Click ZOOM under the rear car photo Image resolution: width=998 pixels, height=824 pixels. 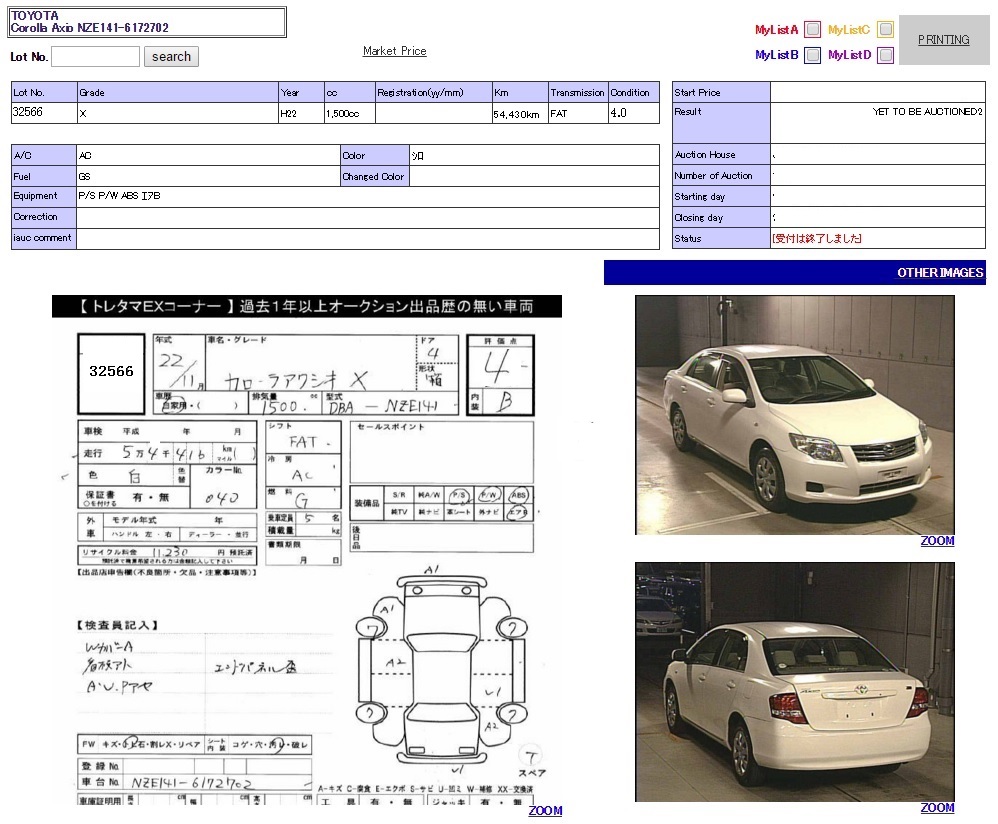point(937,808)
